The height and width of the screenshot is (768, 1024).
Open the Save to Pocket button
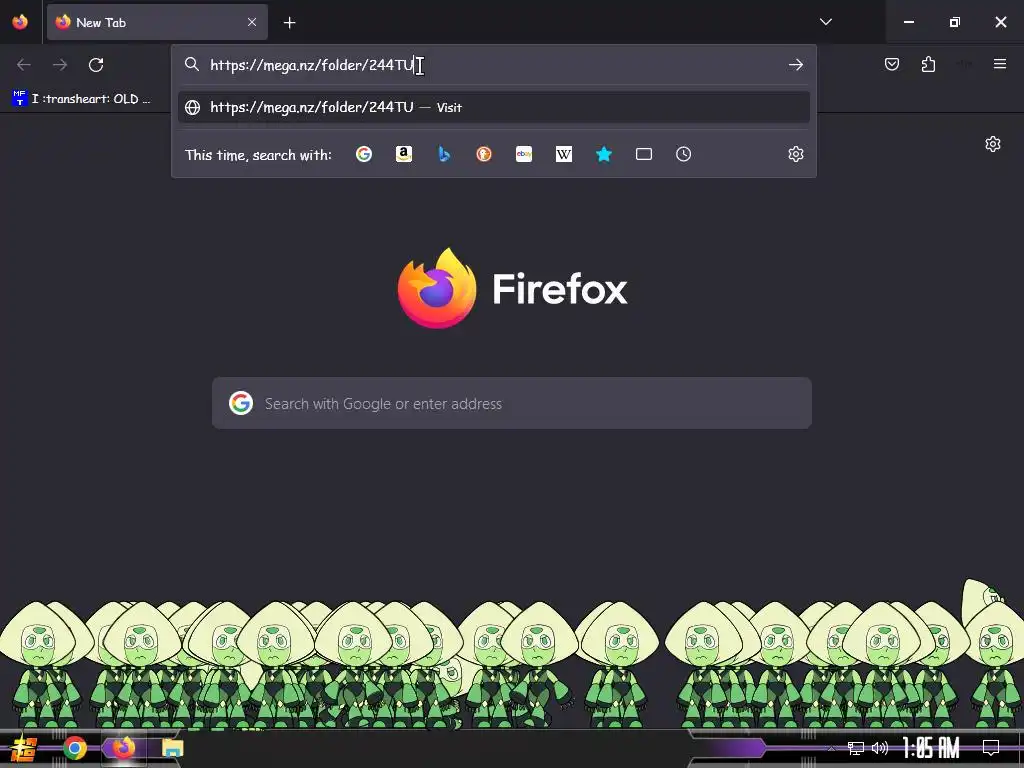pos(892,64)
